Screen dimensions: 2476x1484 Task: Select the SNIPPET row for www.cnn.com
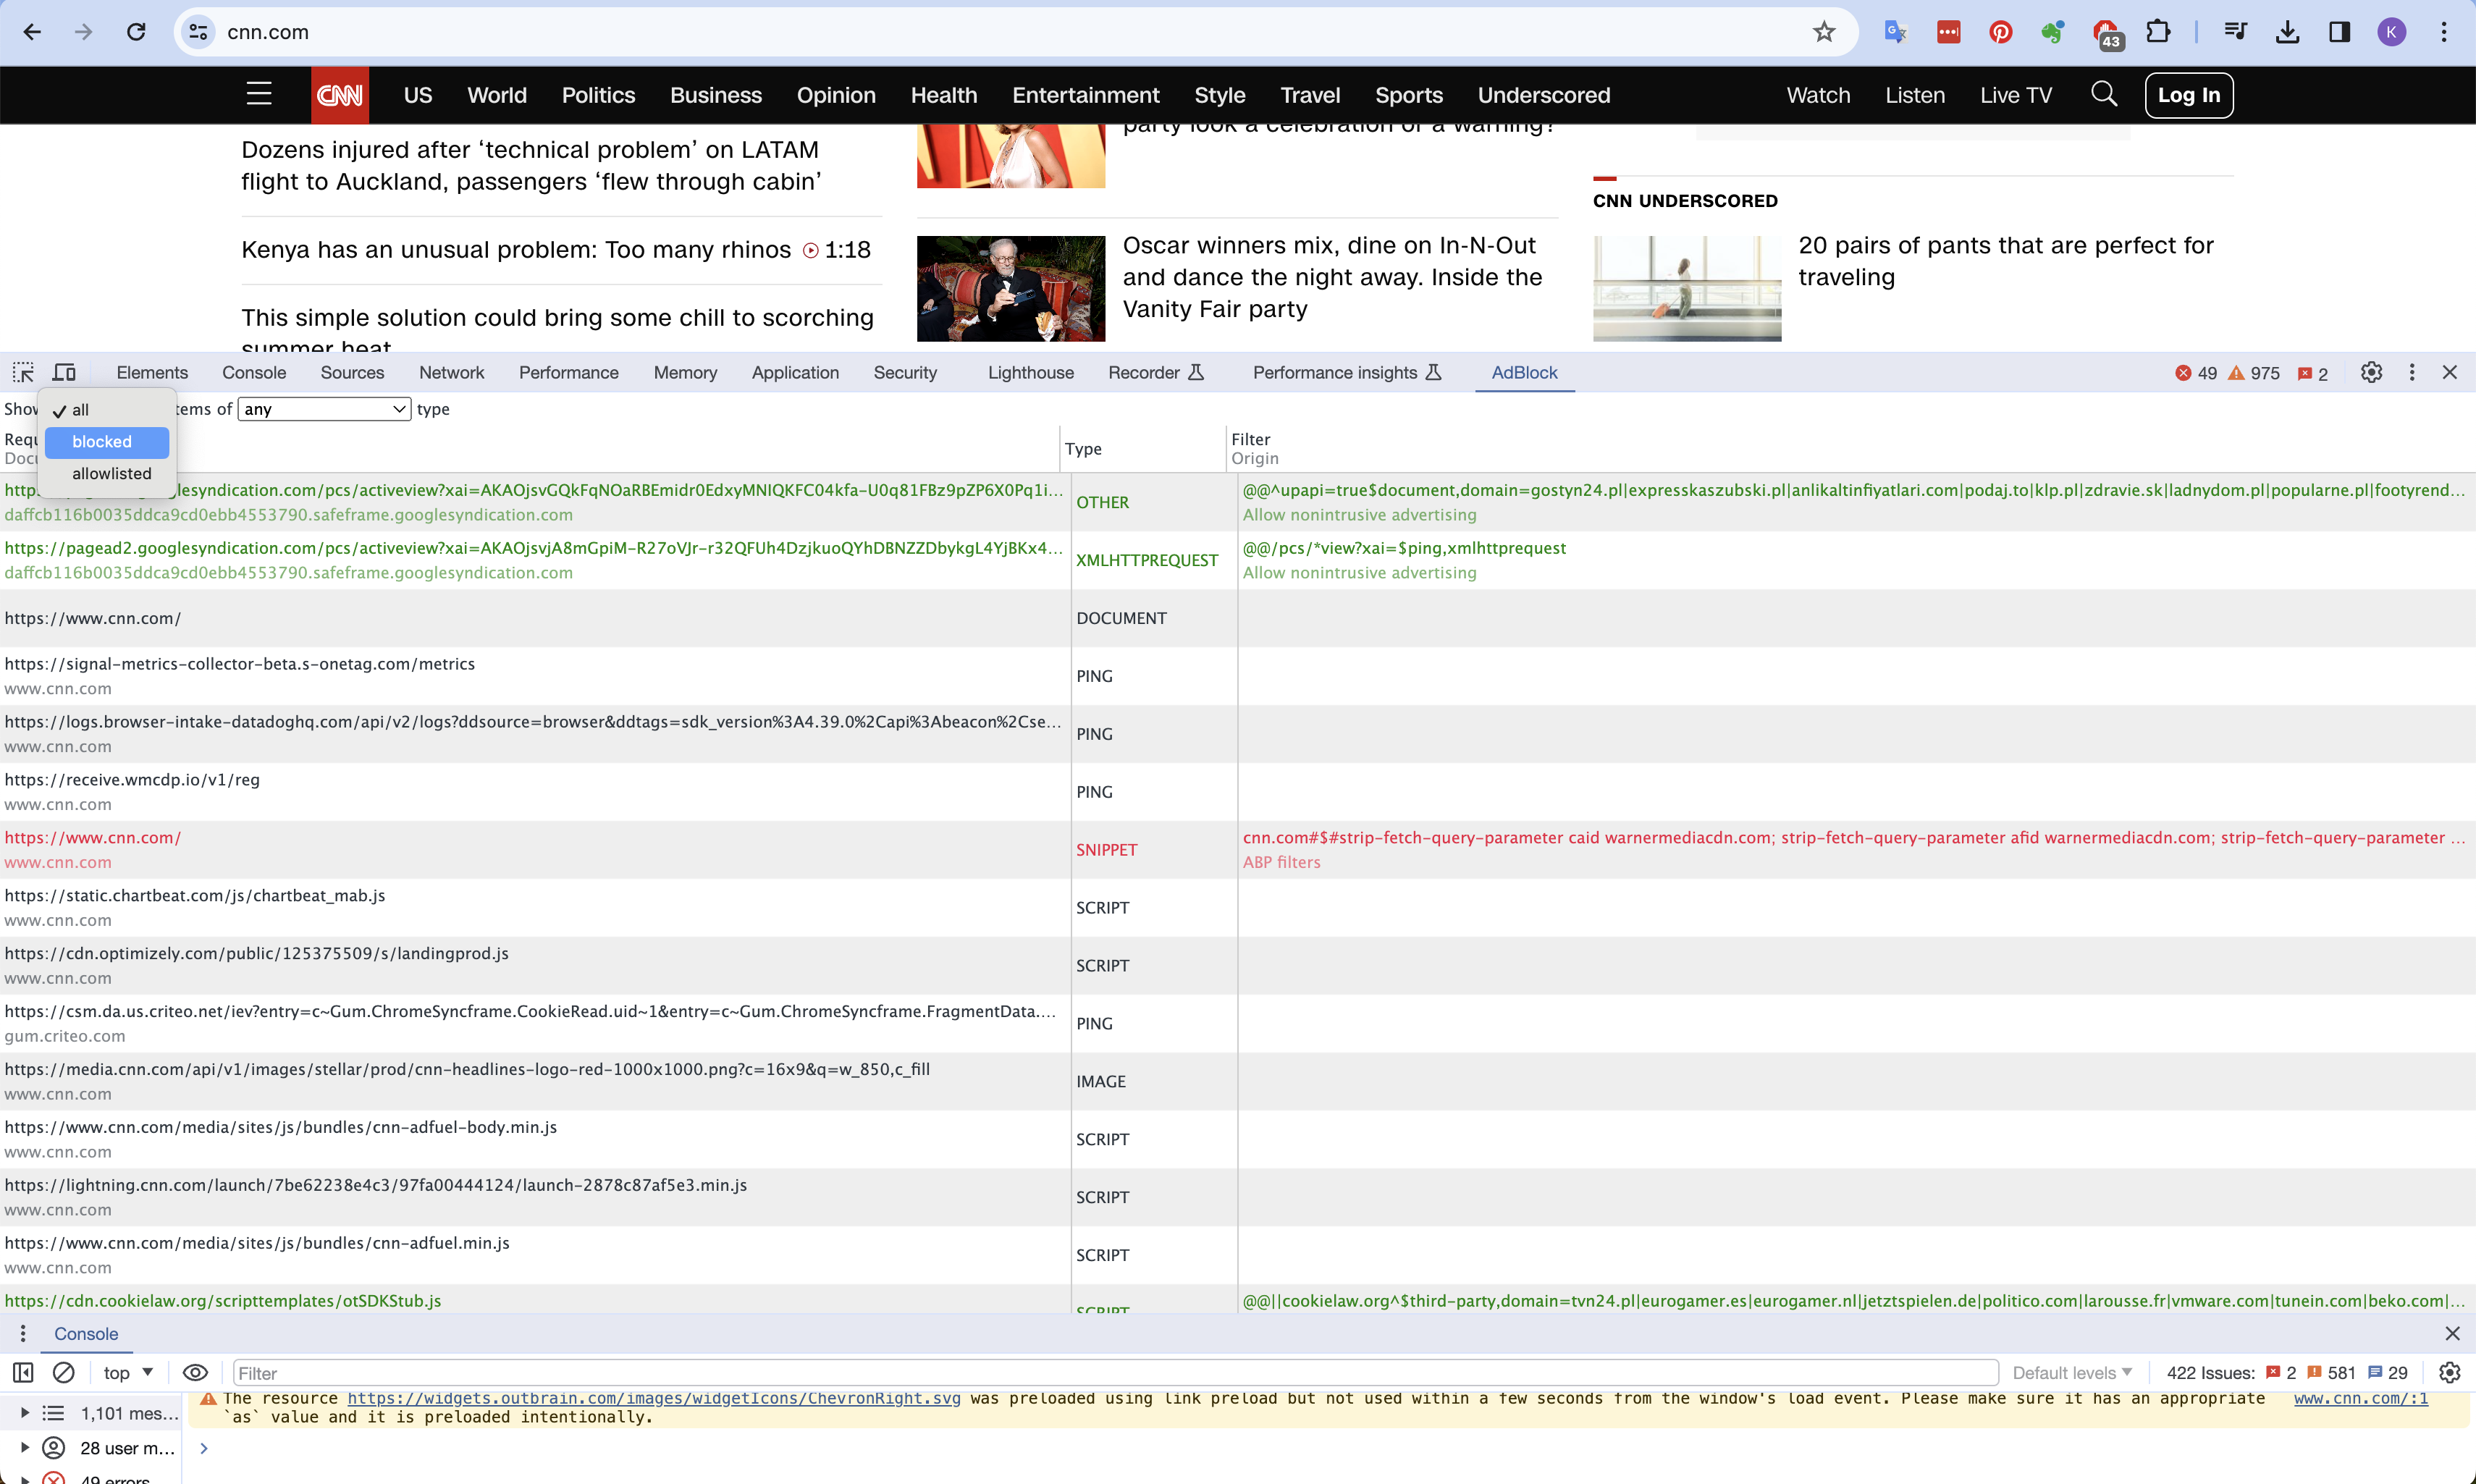[1237, 850]
